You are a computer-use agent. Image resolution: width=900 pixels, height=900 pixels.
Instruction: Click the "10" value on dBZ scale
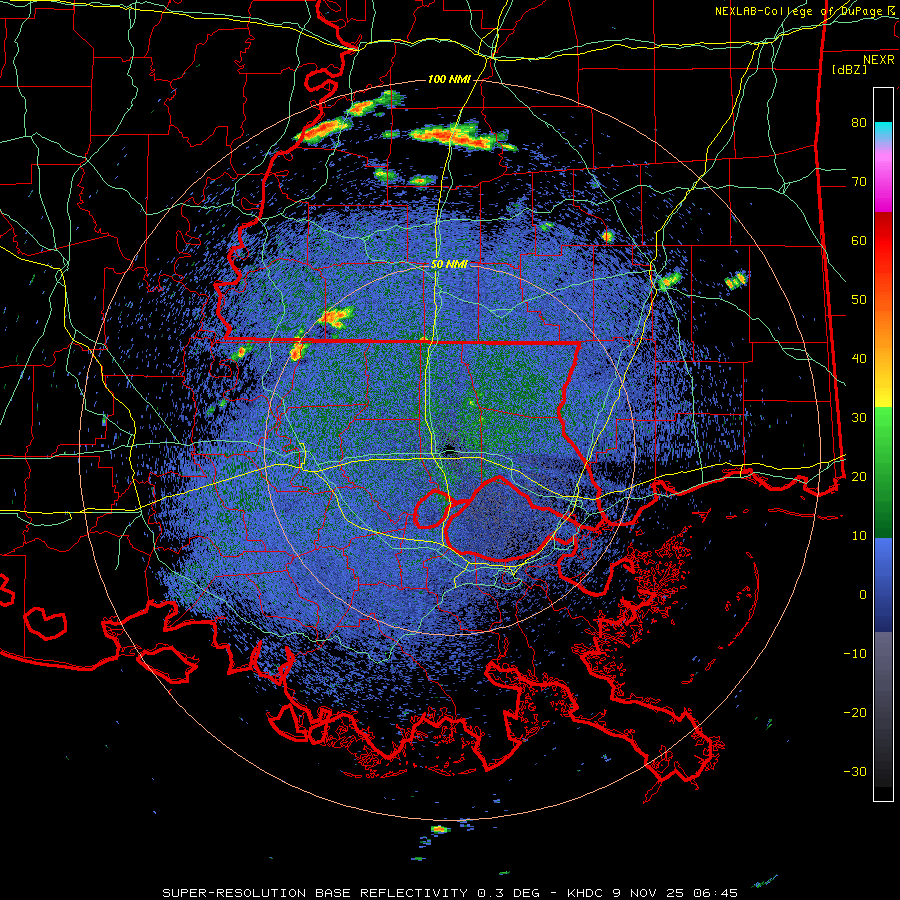859,536
